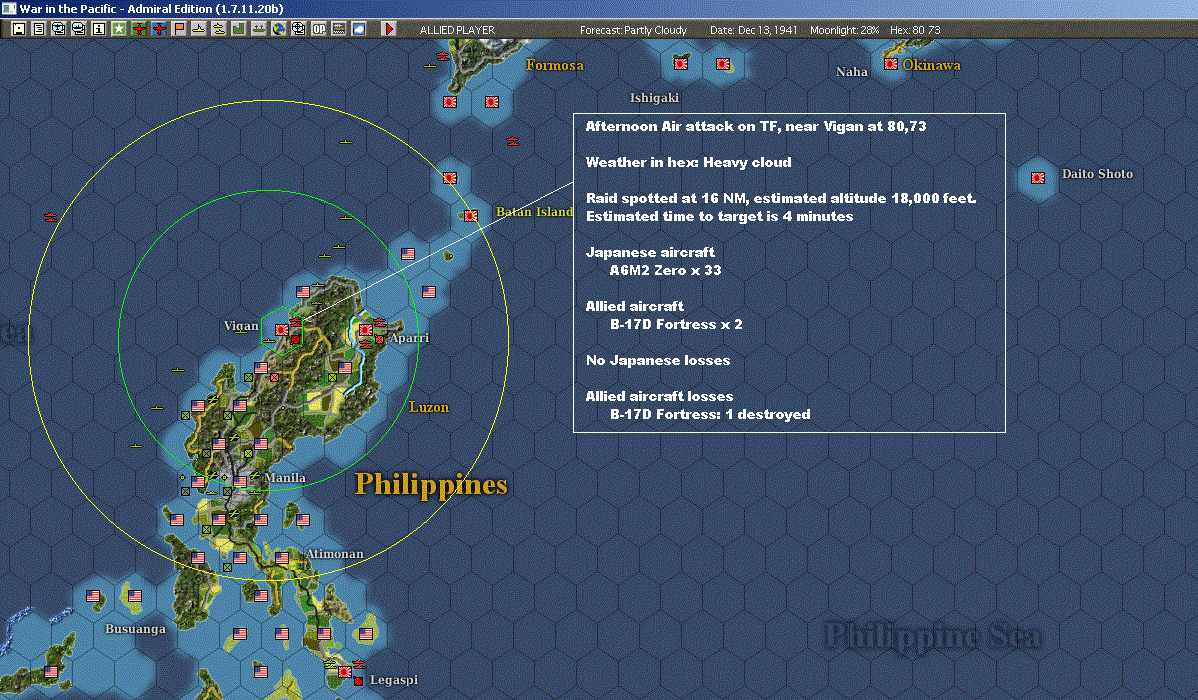
Task: Click the Naha map label
Action: pyautogui.click(x=852, y=72)
